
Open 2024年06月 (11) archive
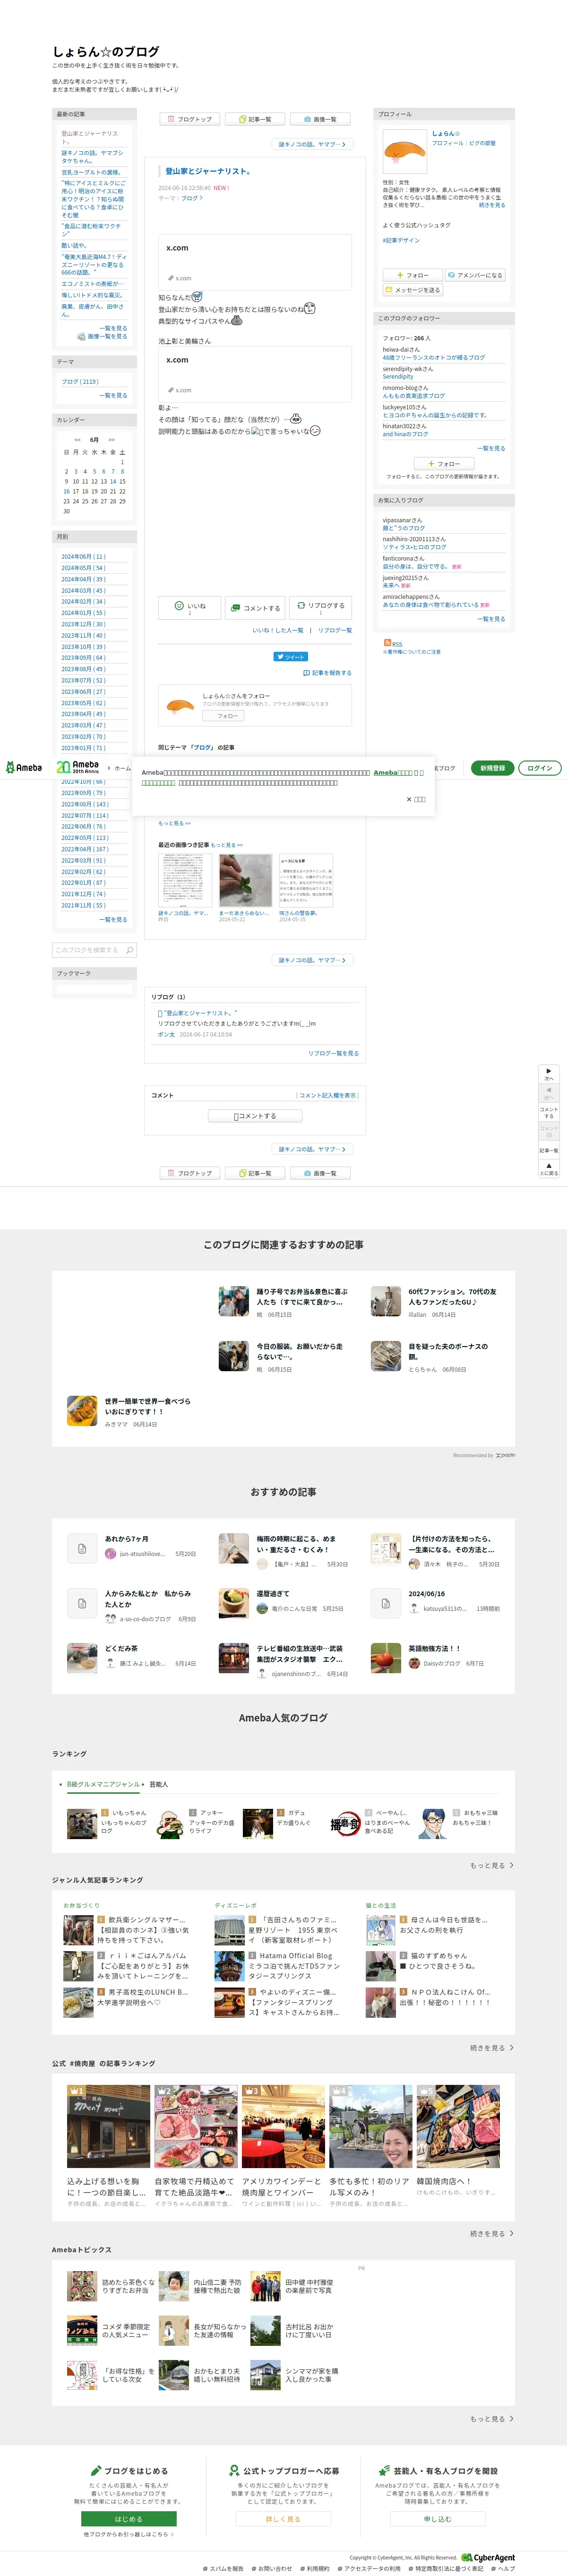(x=83, y=557)
